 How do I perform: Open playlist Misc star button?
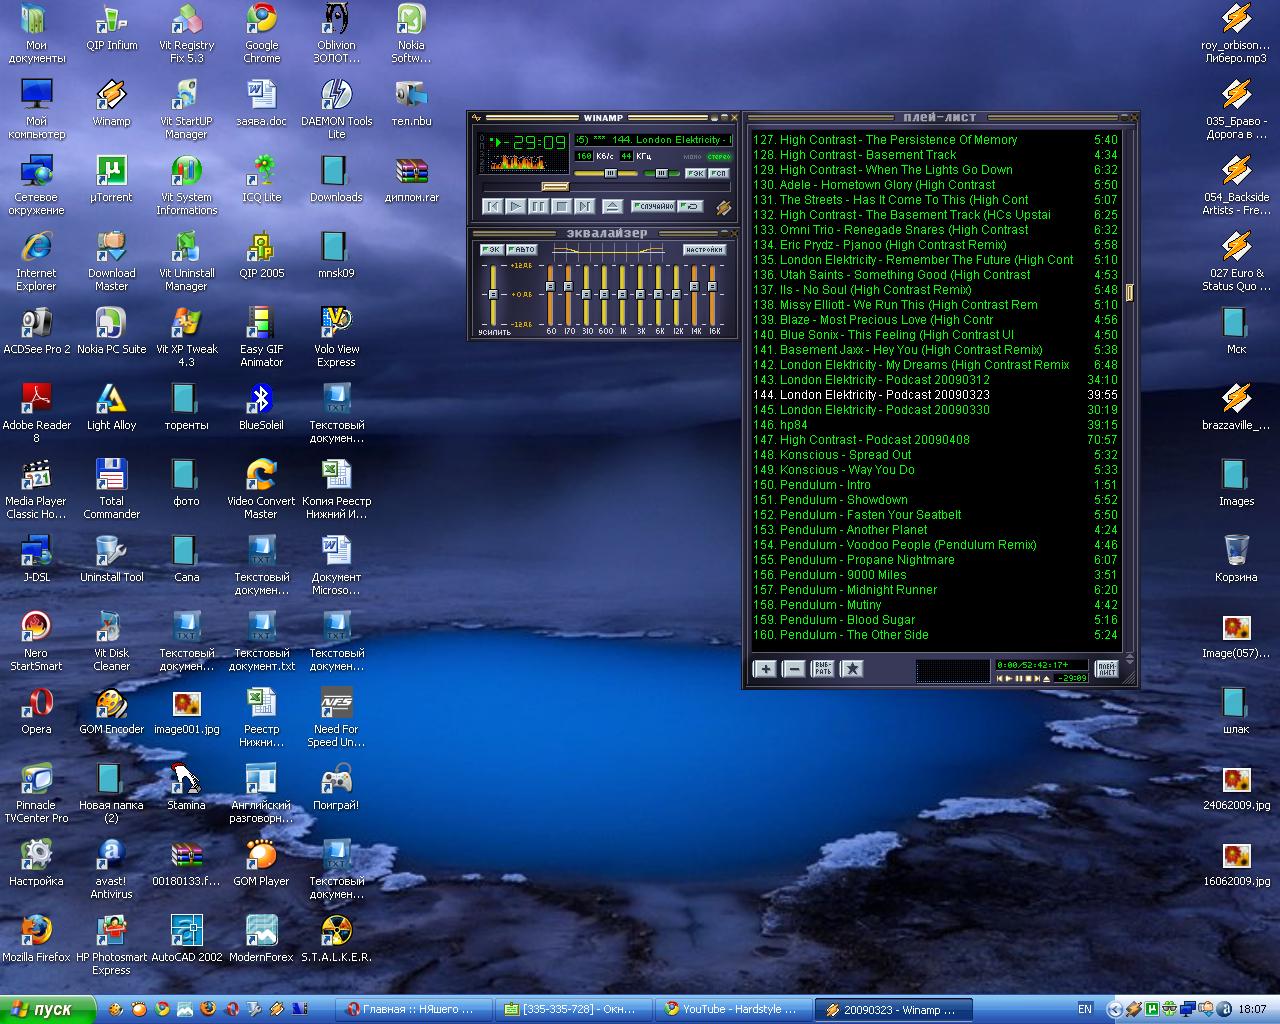(851, 668)
